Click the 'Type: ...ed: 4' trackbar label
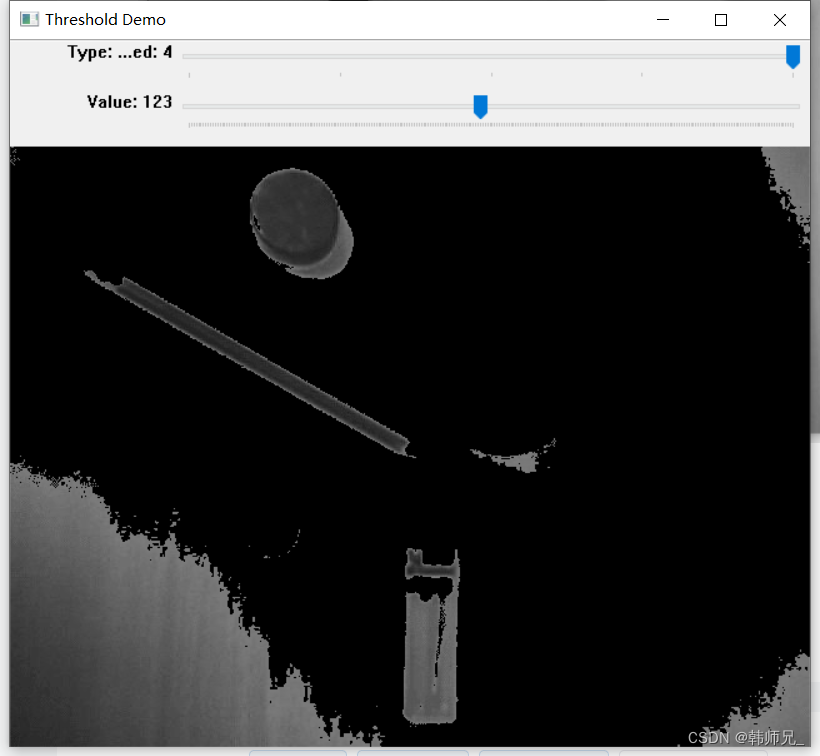This screenshot has width=820, height=756. [119, 52]
